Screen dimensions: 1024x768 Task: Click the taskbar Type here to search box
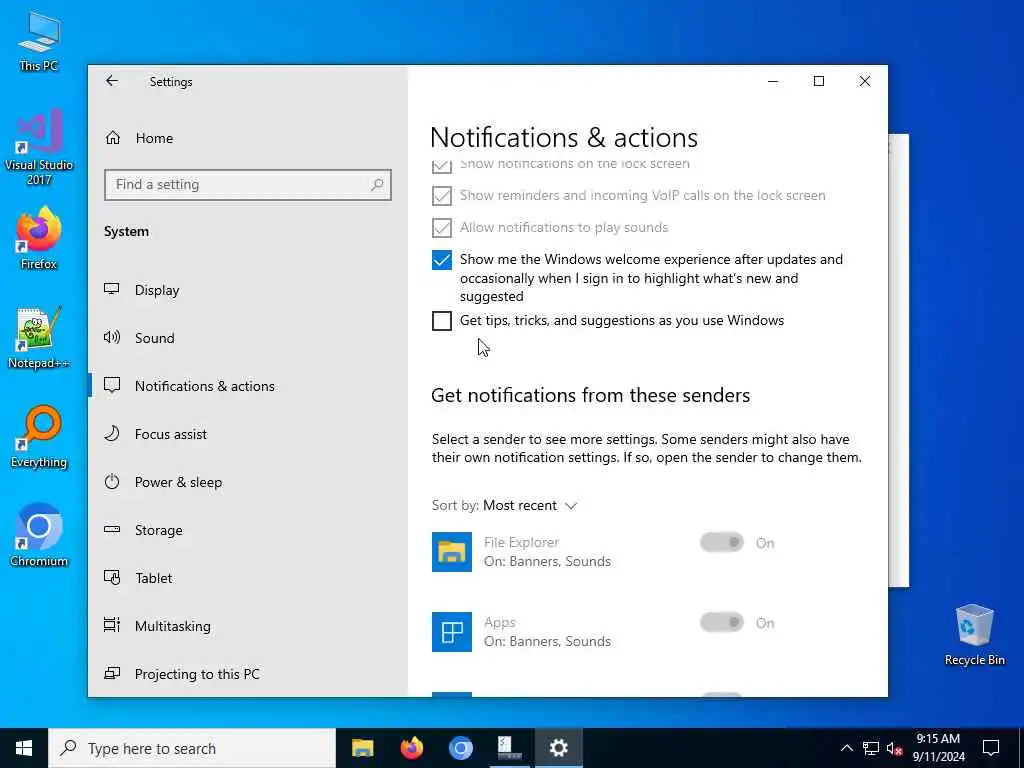tap(192, 748)
